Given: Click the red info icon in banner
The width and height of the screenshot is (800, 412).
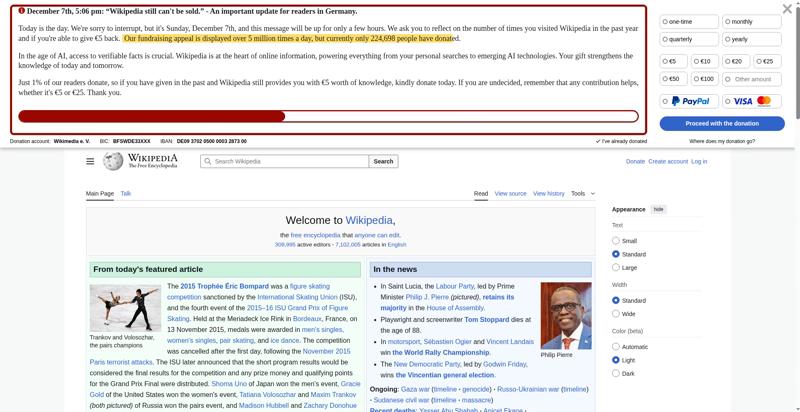Looking at the screenshot, I should (x=22, y=11).
